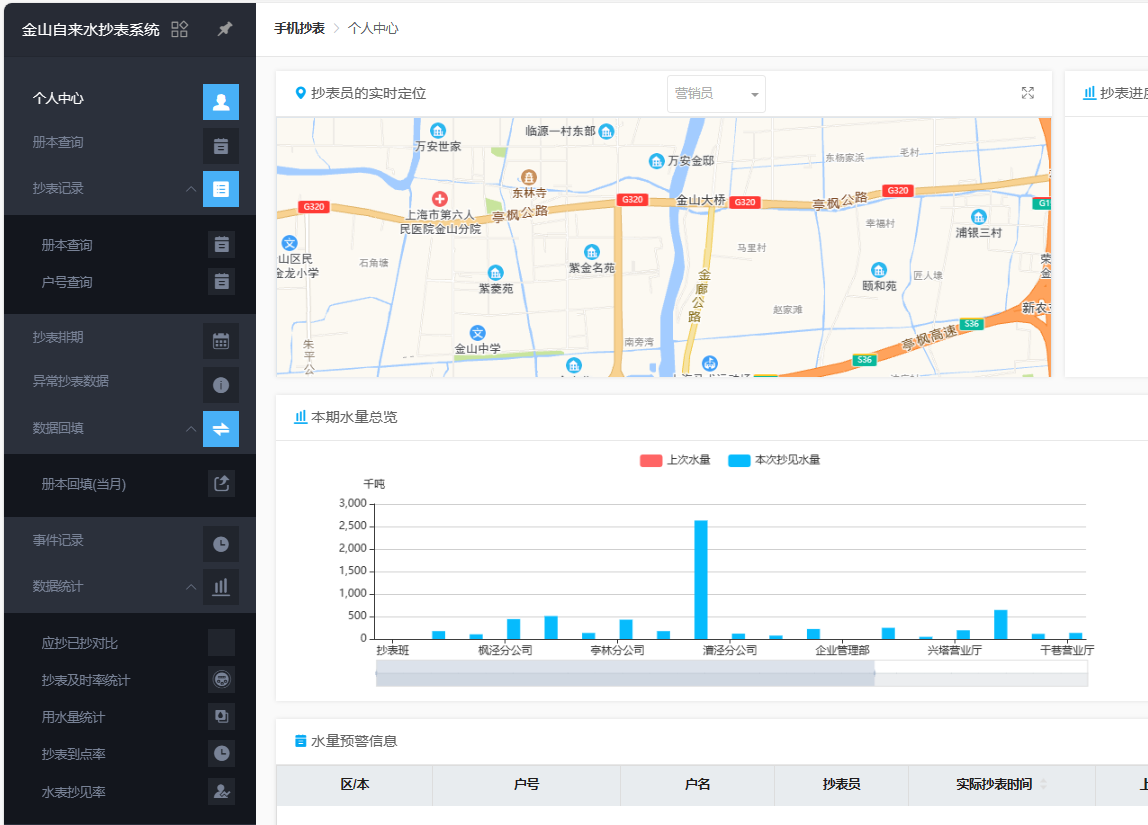The height and width of the screenshot is (825, 1148).
Task: Click the clock icon next to 事件记录
Action: [x=221, y=543]
